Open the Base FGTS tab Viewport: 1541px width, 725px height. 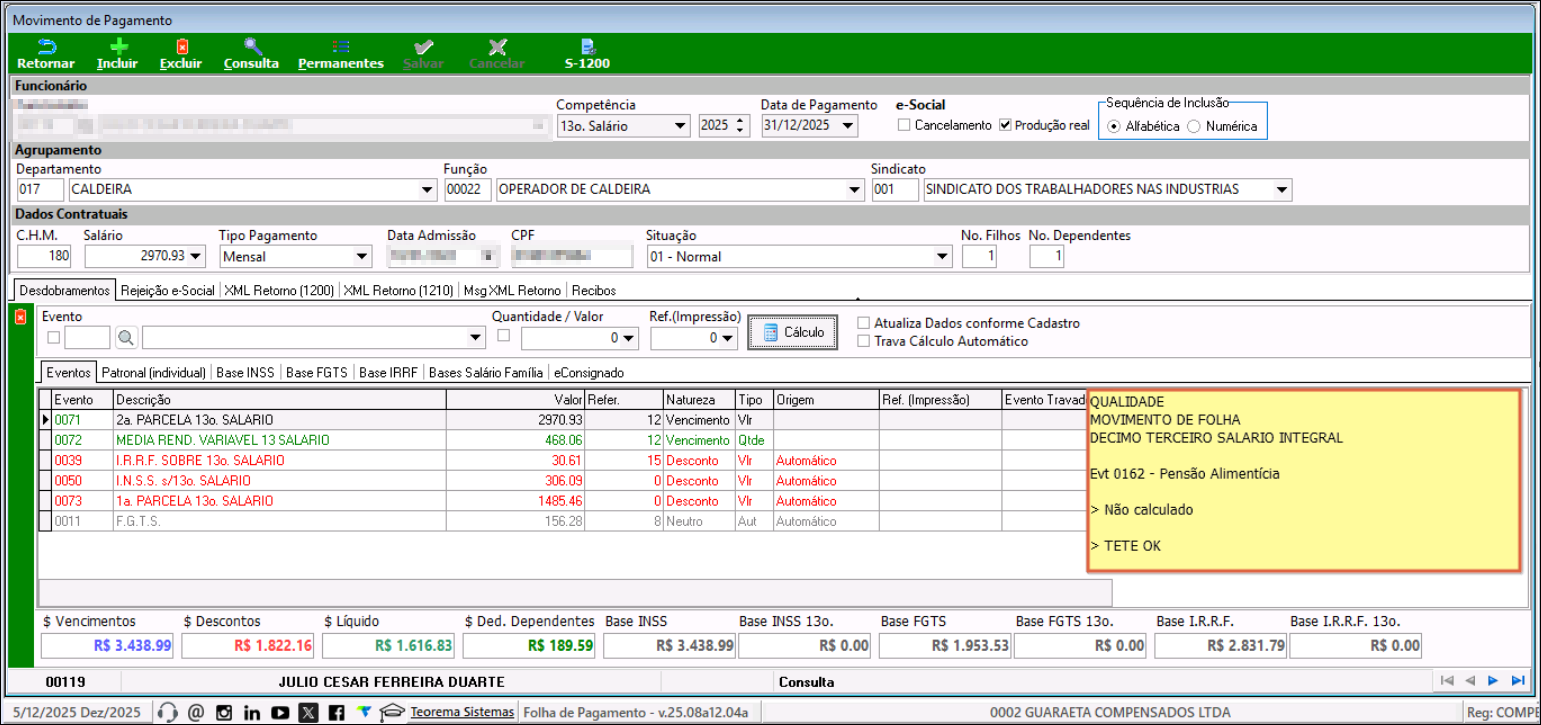coord(316,373)
